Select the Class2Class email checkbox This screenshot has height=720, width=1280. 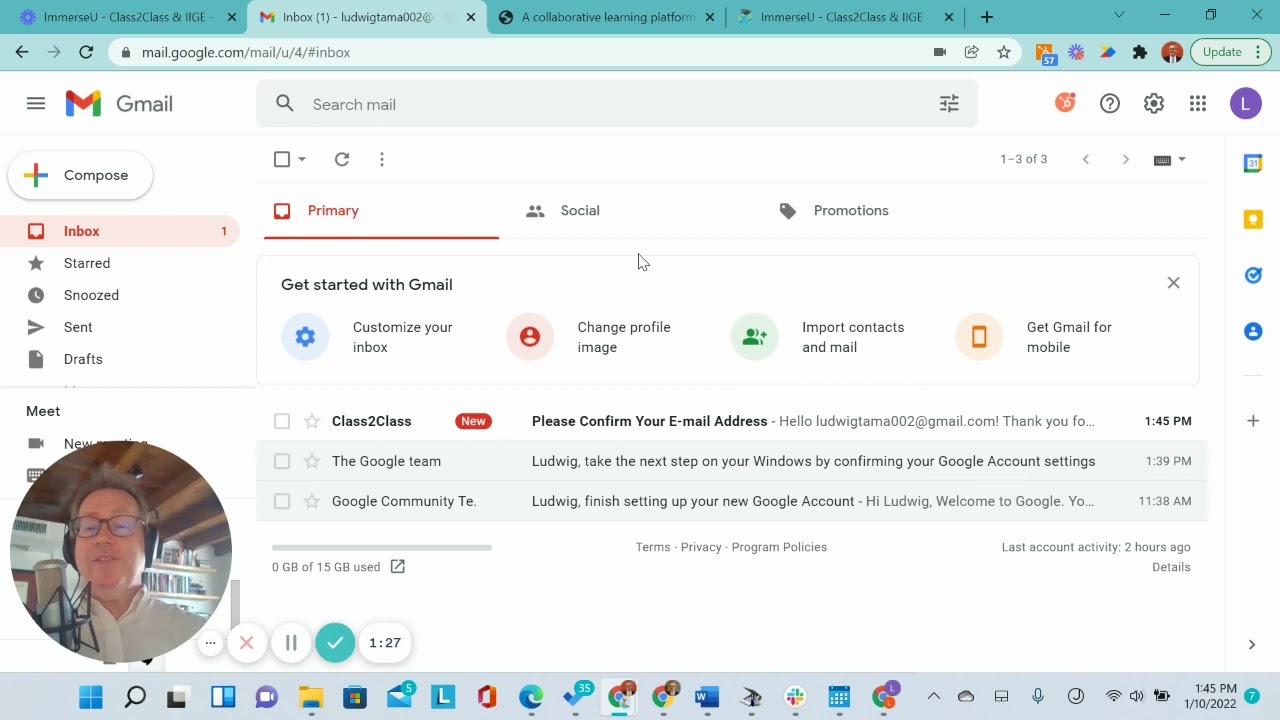(282, 421)
